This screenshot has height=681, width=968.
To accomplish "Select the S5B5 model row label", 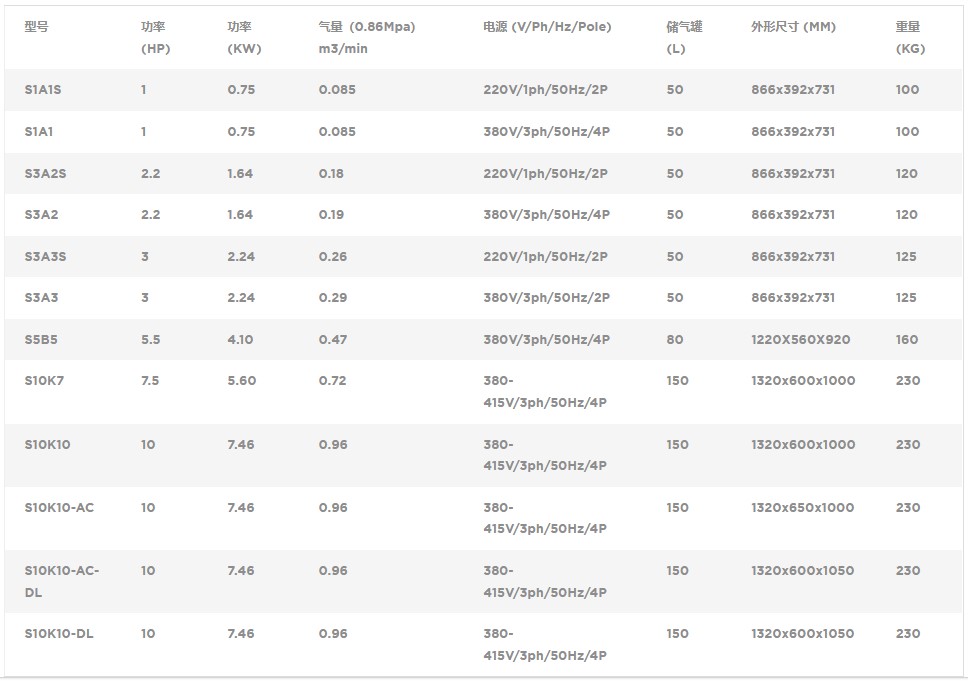I will (x=41, y=340).
